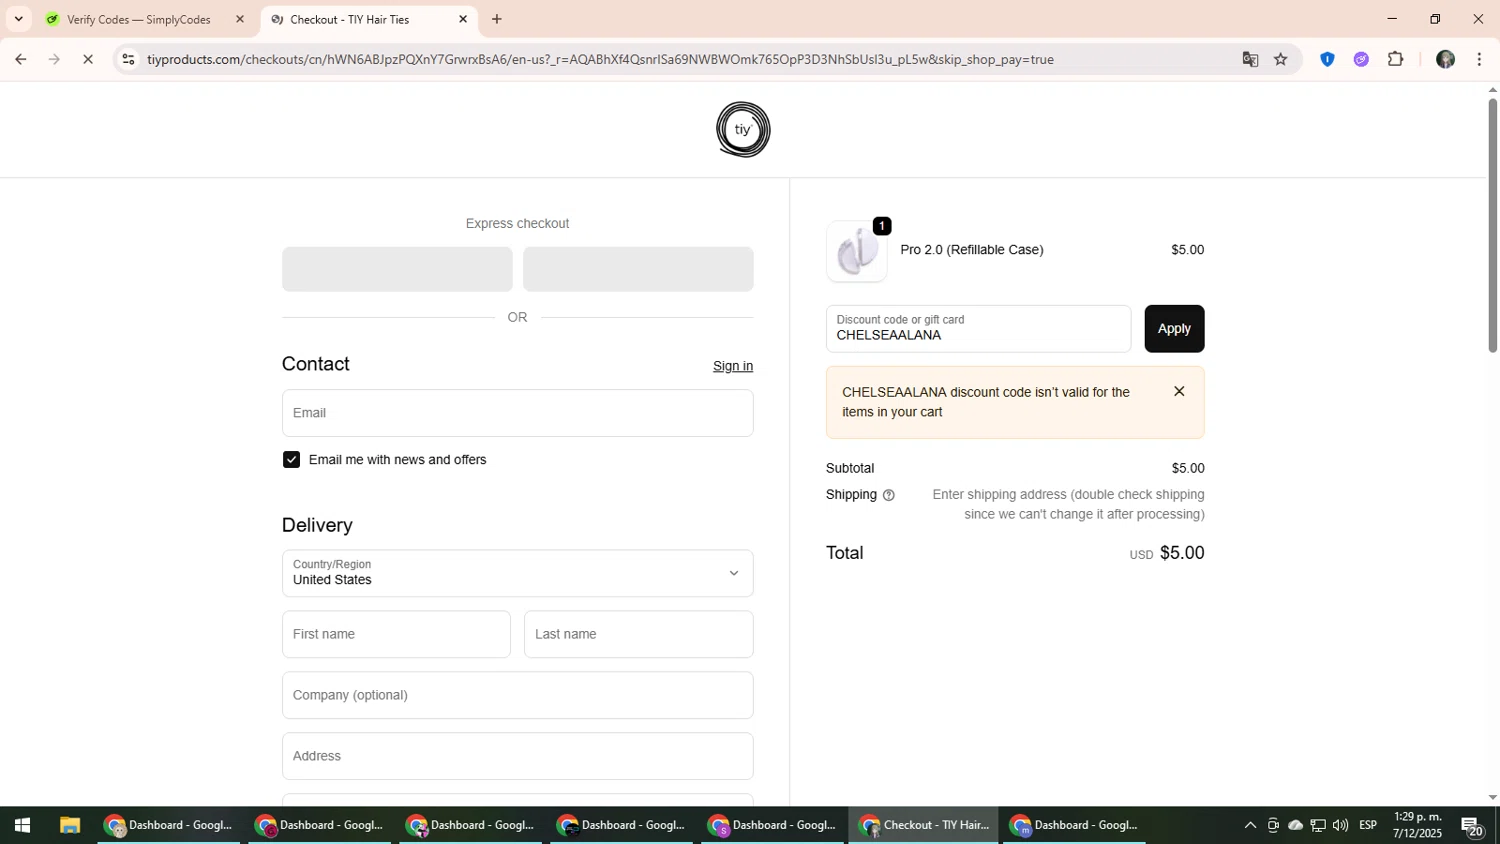
Task: Open the Extensions puzzle icon
Action: [1396, 59]
